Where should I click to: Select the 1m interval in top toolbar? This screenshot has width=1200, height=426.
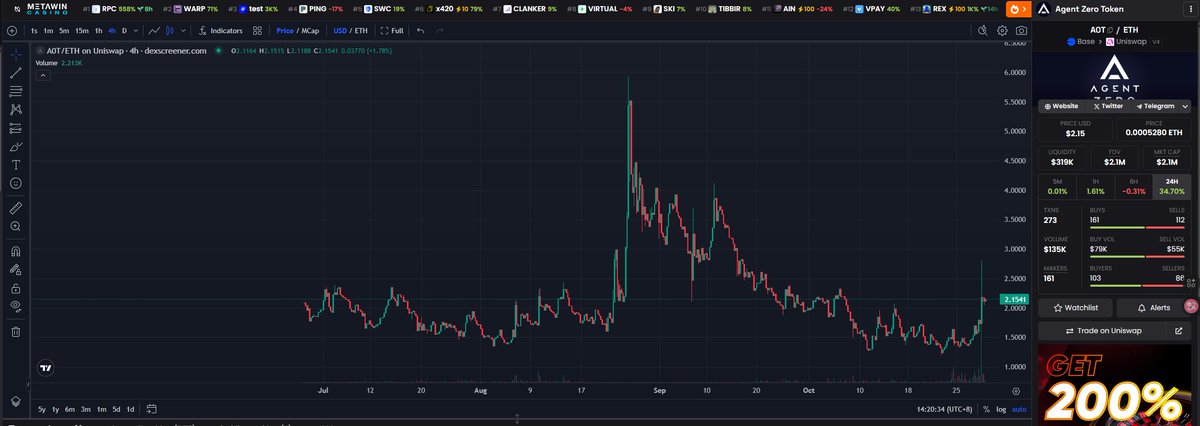click(x=49, y=31)
